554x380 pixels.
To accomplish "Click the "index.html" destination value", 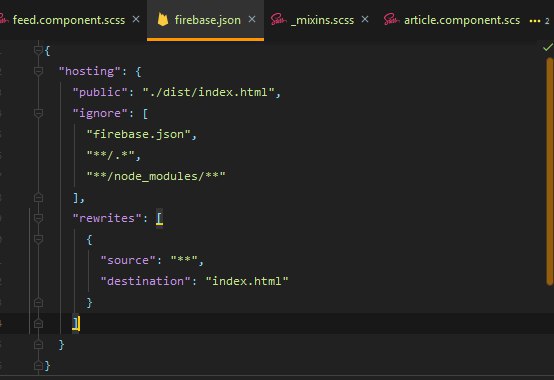I will click(x=247, y=281).
